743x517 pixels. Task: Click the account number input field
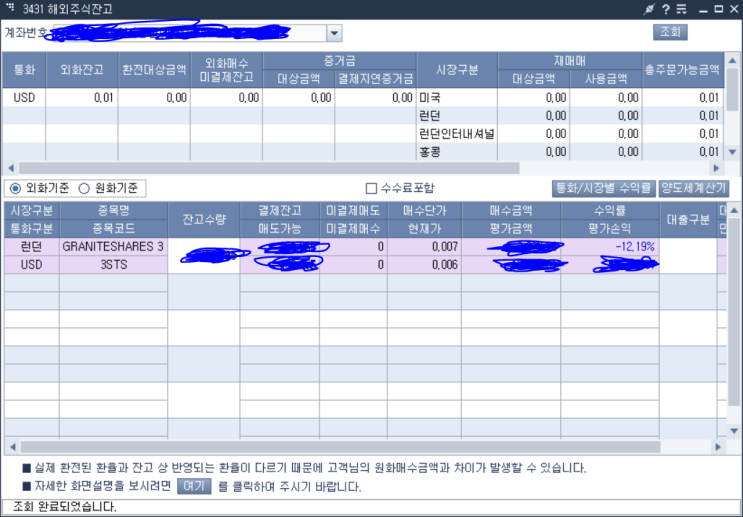click(190, 33)
